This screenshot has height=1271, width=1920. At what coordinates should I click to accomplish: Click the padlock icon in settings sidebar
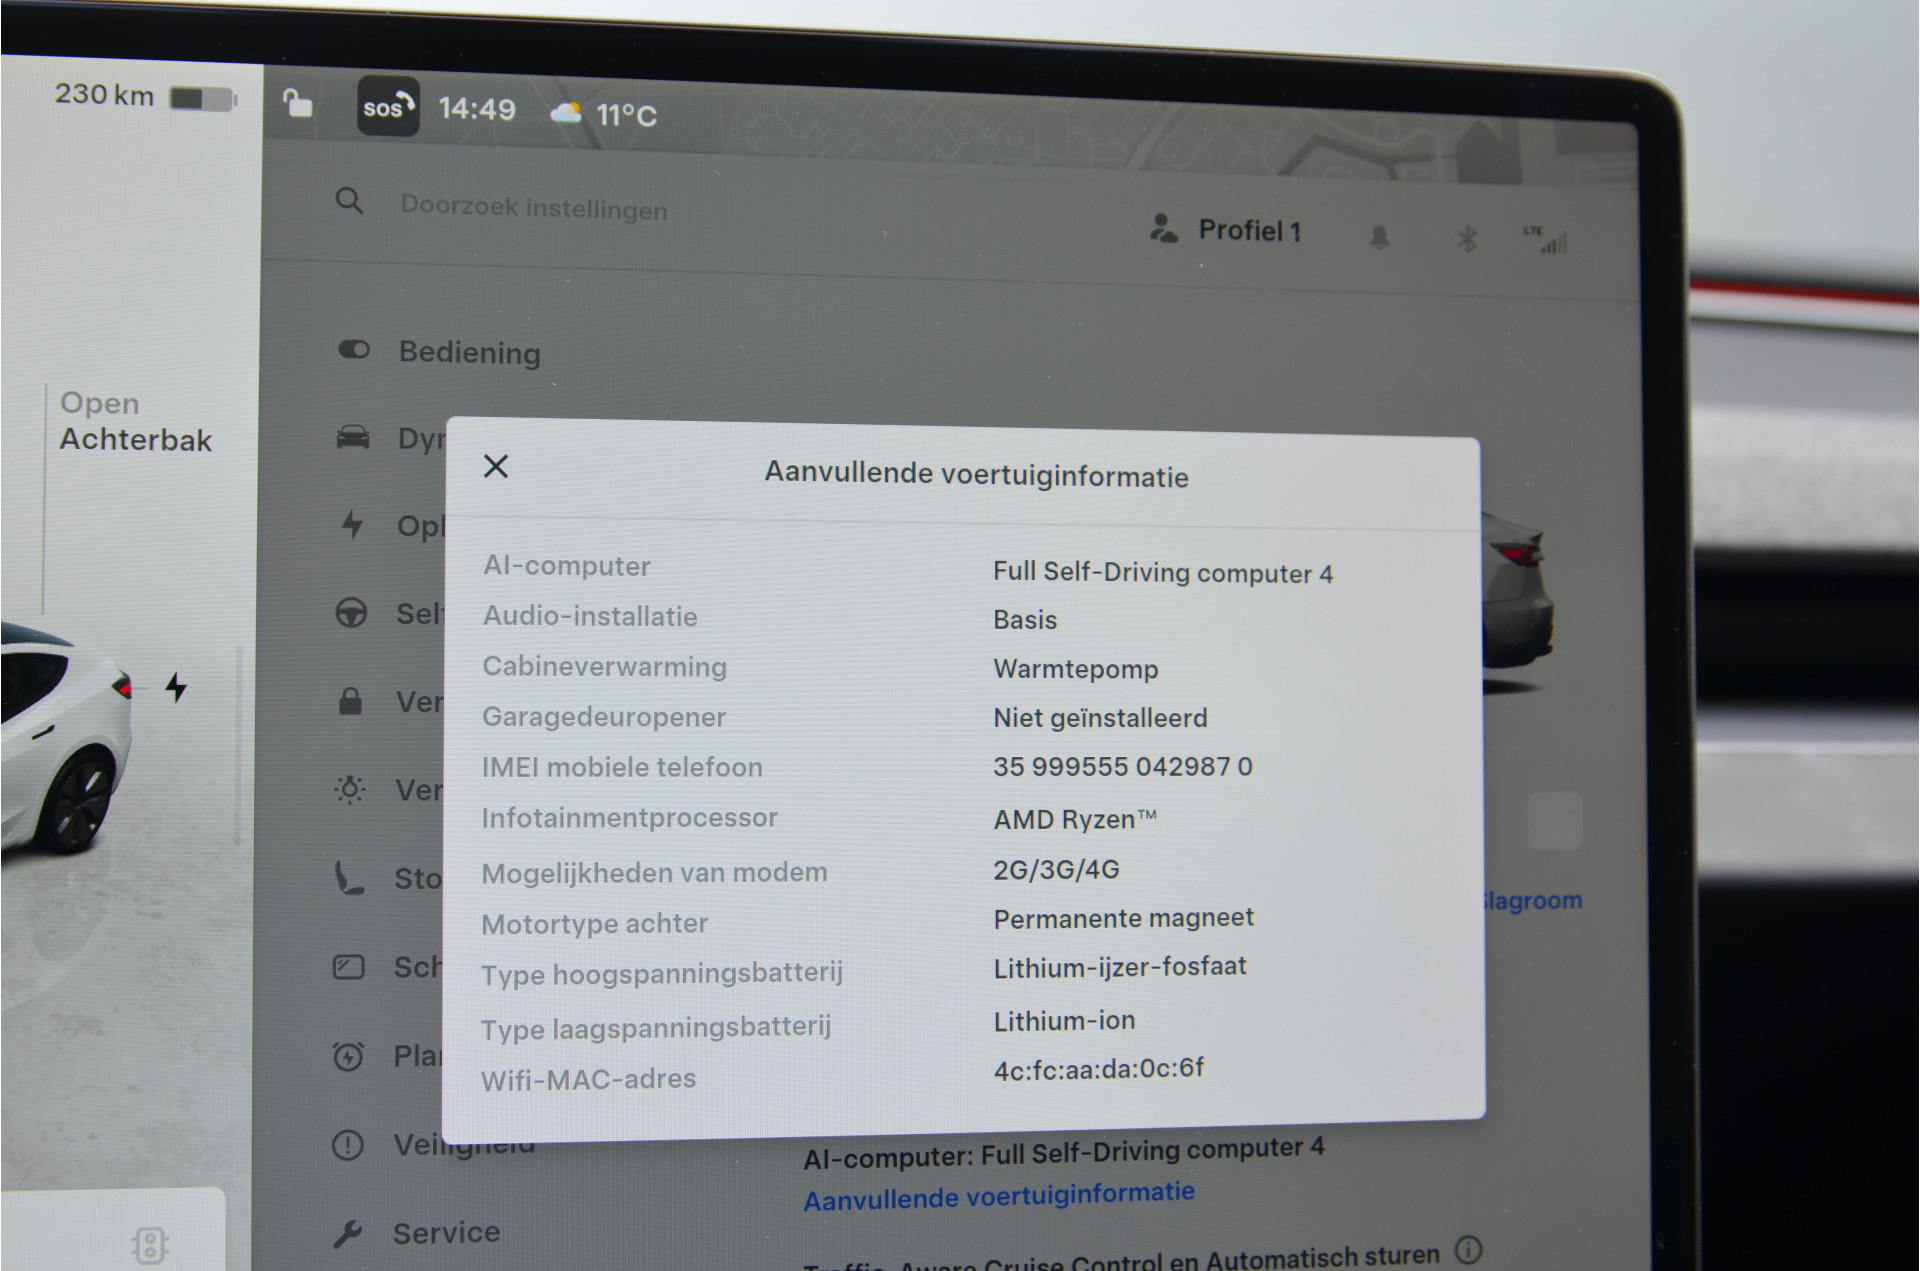[350, 700]
